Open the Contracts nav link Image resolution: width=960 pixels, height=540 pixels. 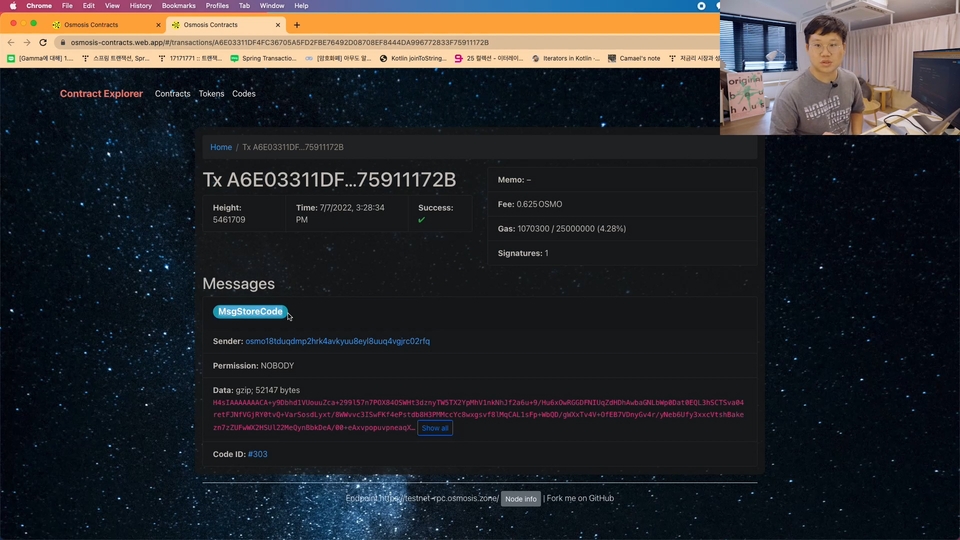(x=173, y=94)
